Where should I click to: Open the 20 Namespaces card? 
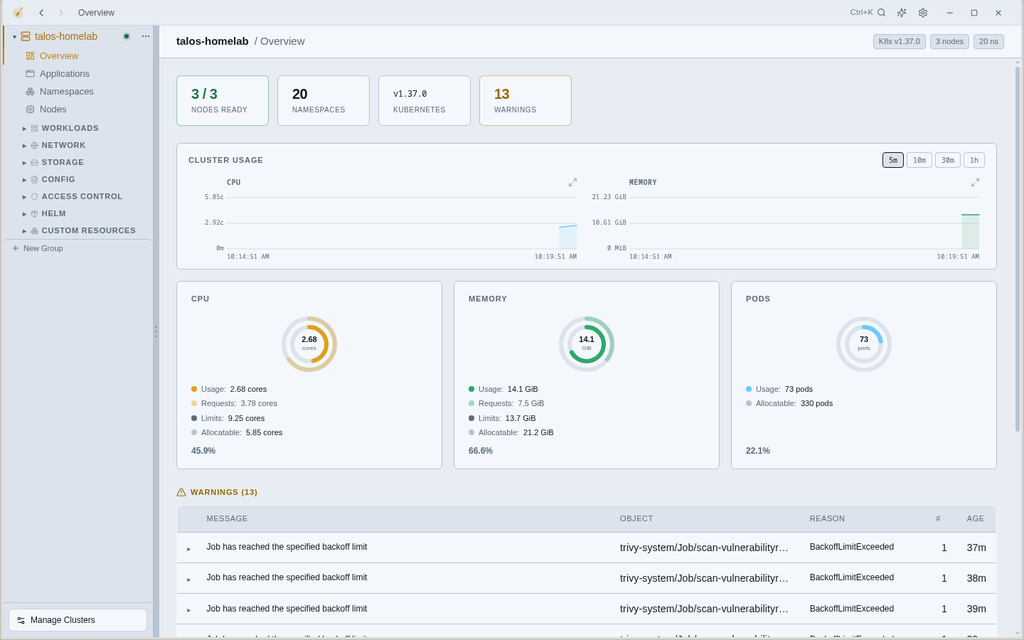click(x=323, y=101)
